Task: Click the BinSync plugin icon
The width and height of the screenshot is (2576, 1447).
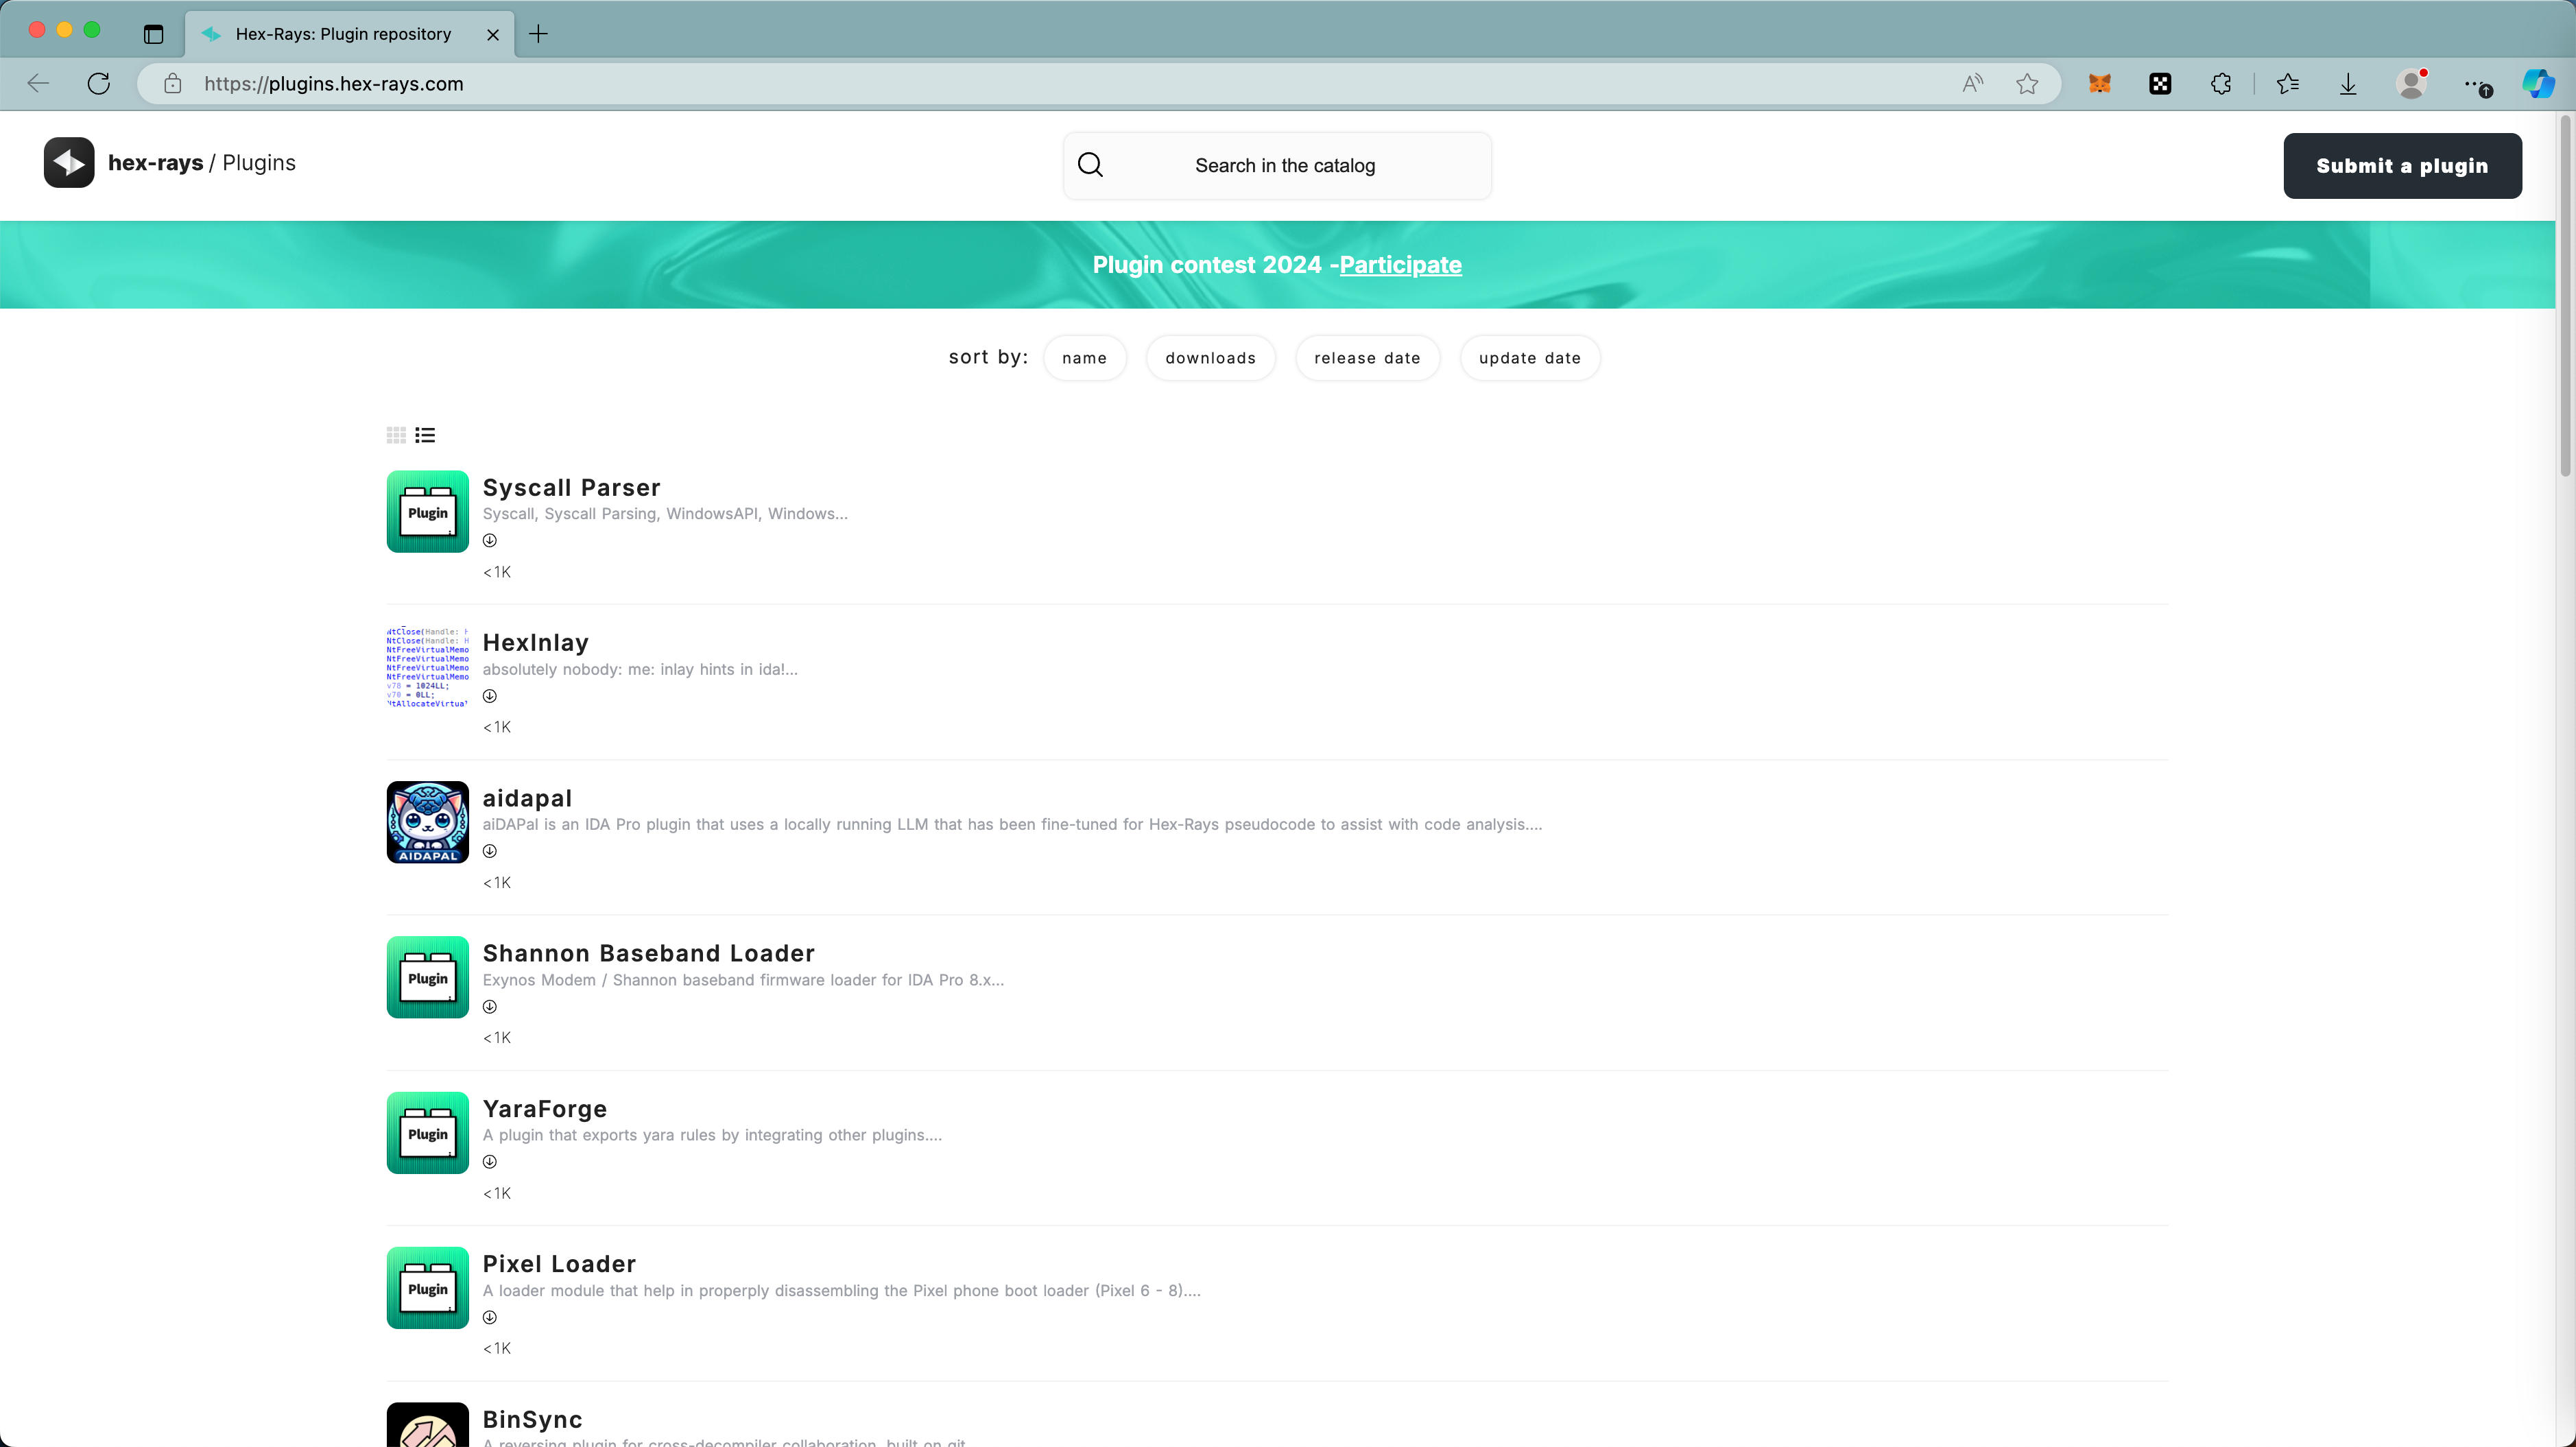Action: [x=427, y=1425]
